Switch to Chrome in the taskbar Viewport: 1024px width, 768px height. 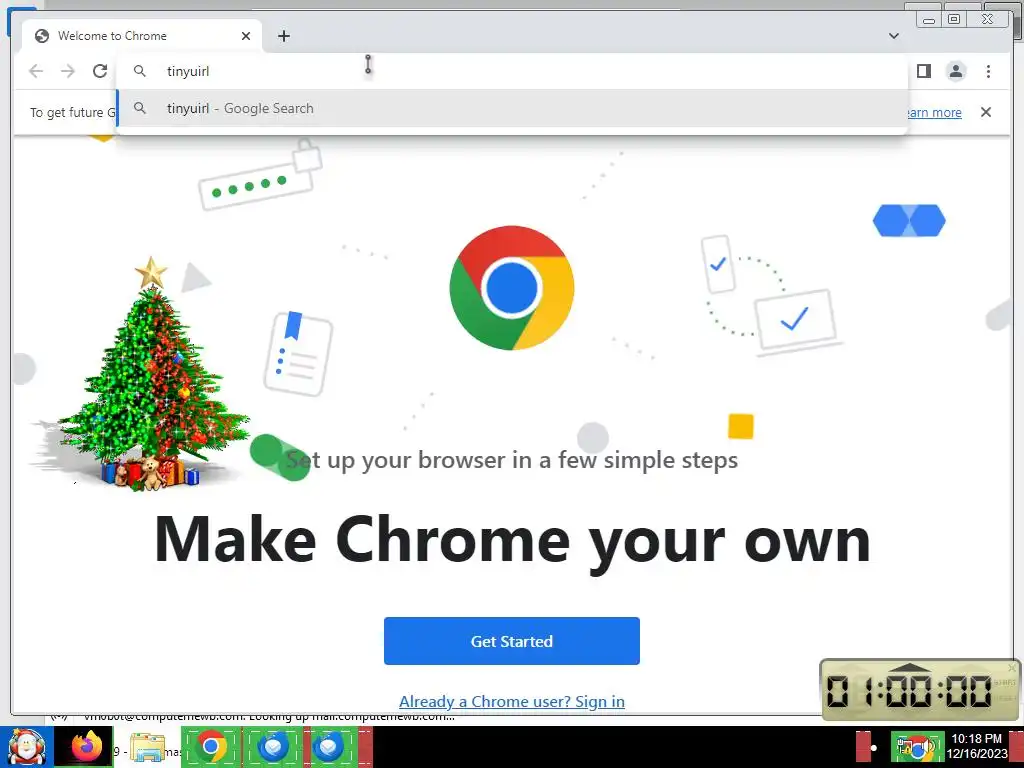tap(212, 747)
